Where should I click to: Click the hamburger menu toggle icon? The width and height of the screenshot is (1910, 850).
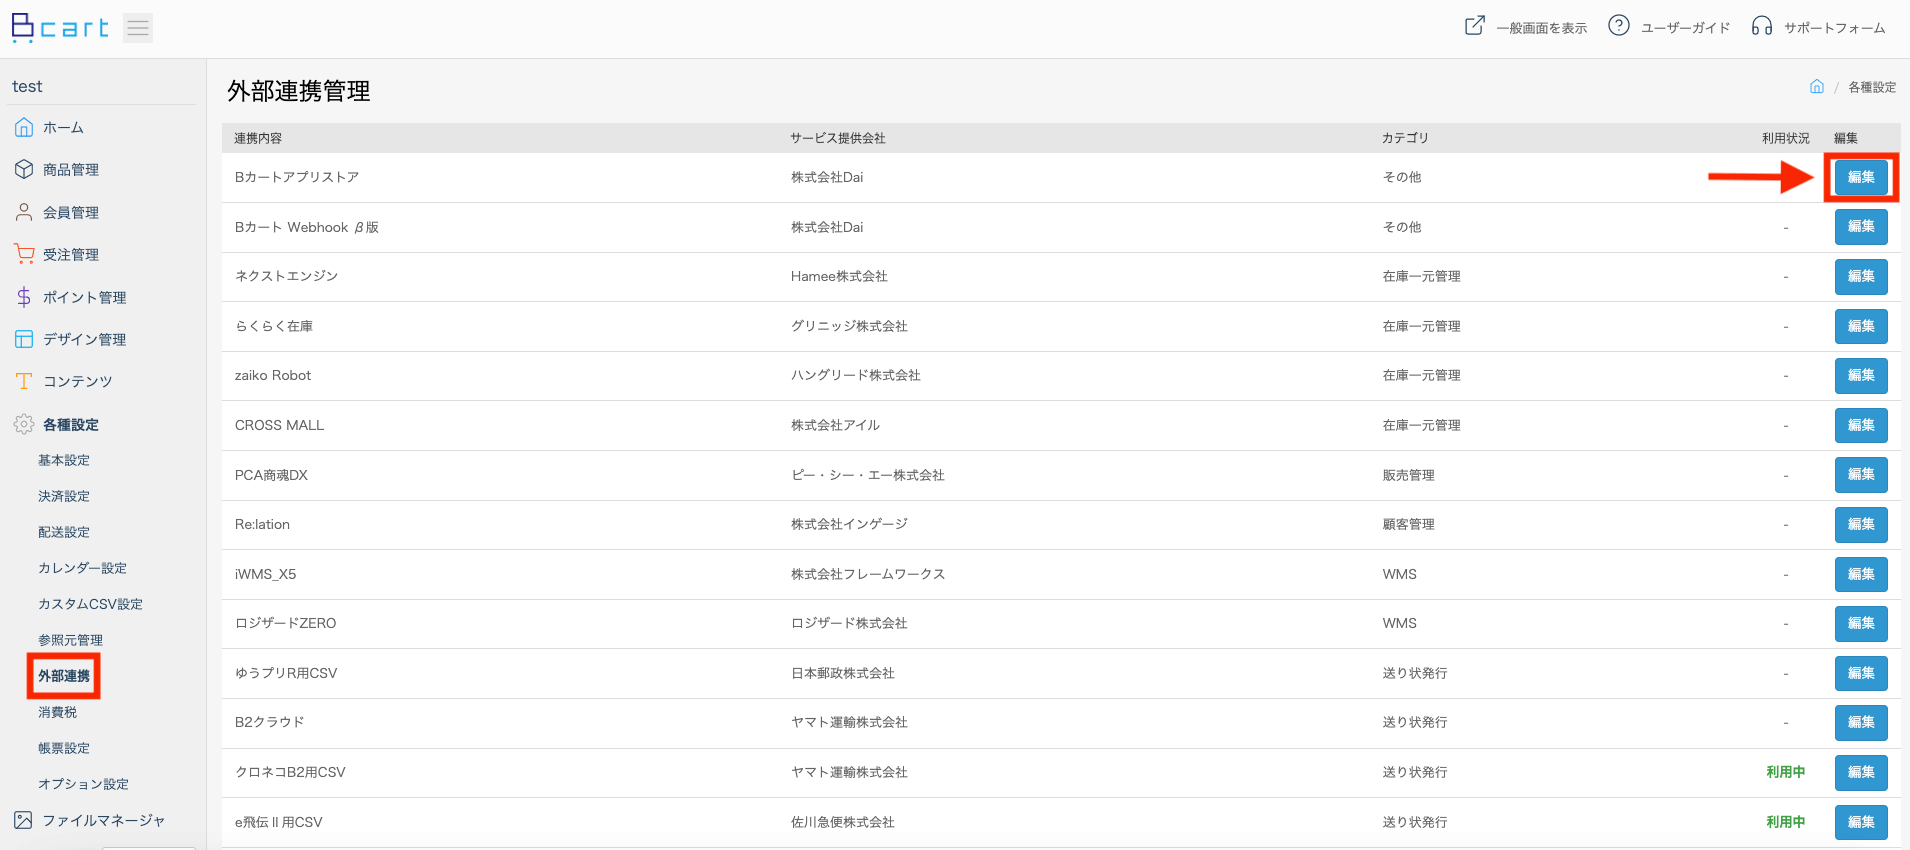point(138,28)
